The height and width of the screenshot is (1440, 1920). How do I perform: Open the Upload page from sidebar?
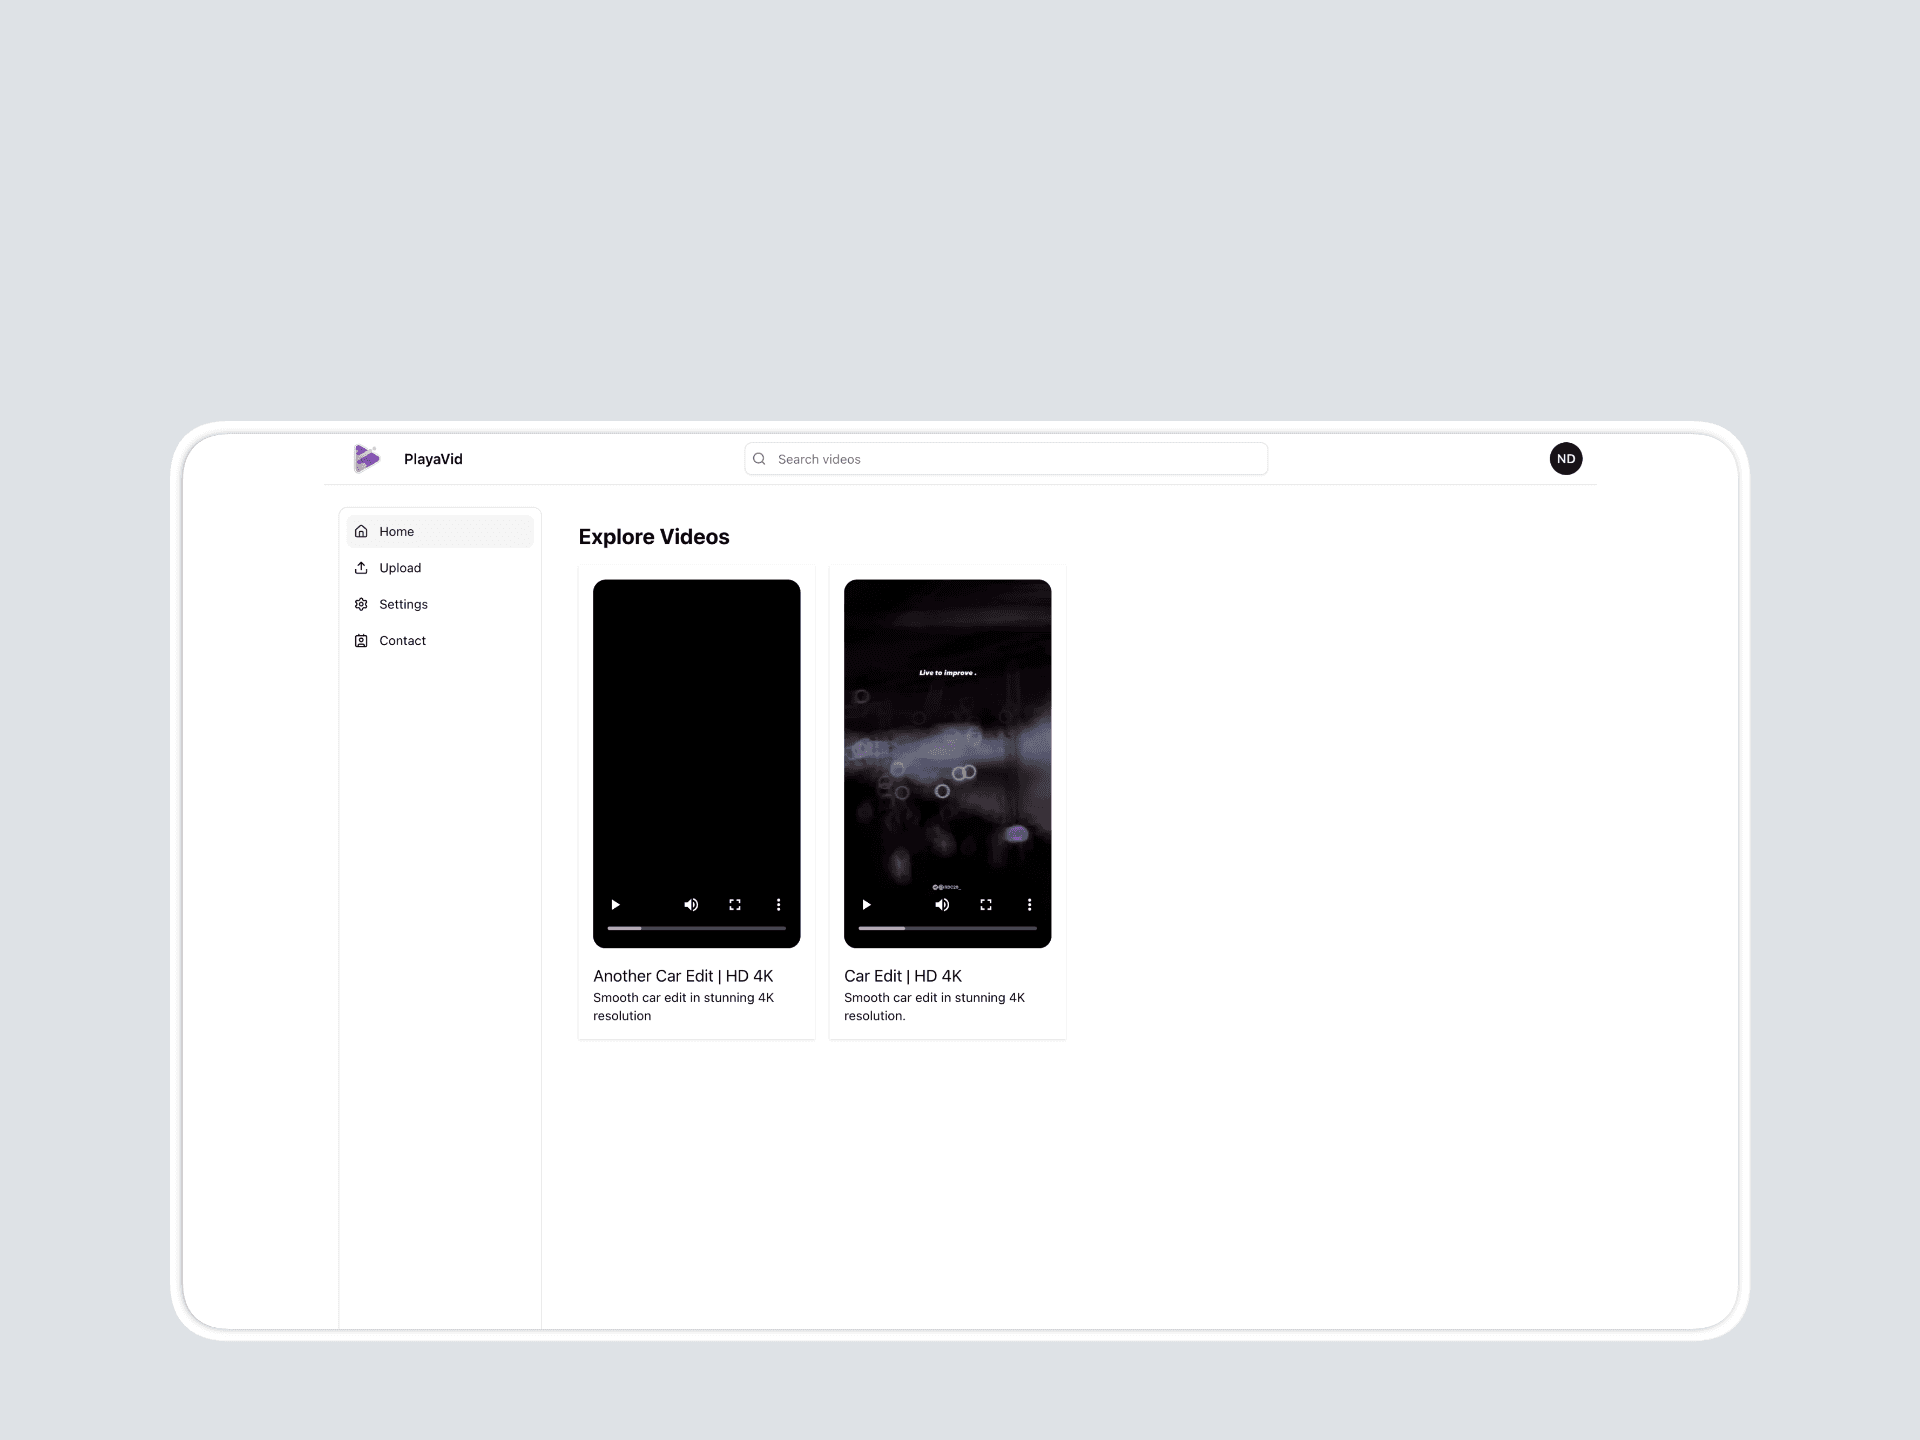pyautogui.click(x=400, y=568)
